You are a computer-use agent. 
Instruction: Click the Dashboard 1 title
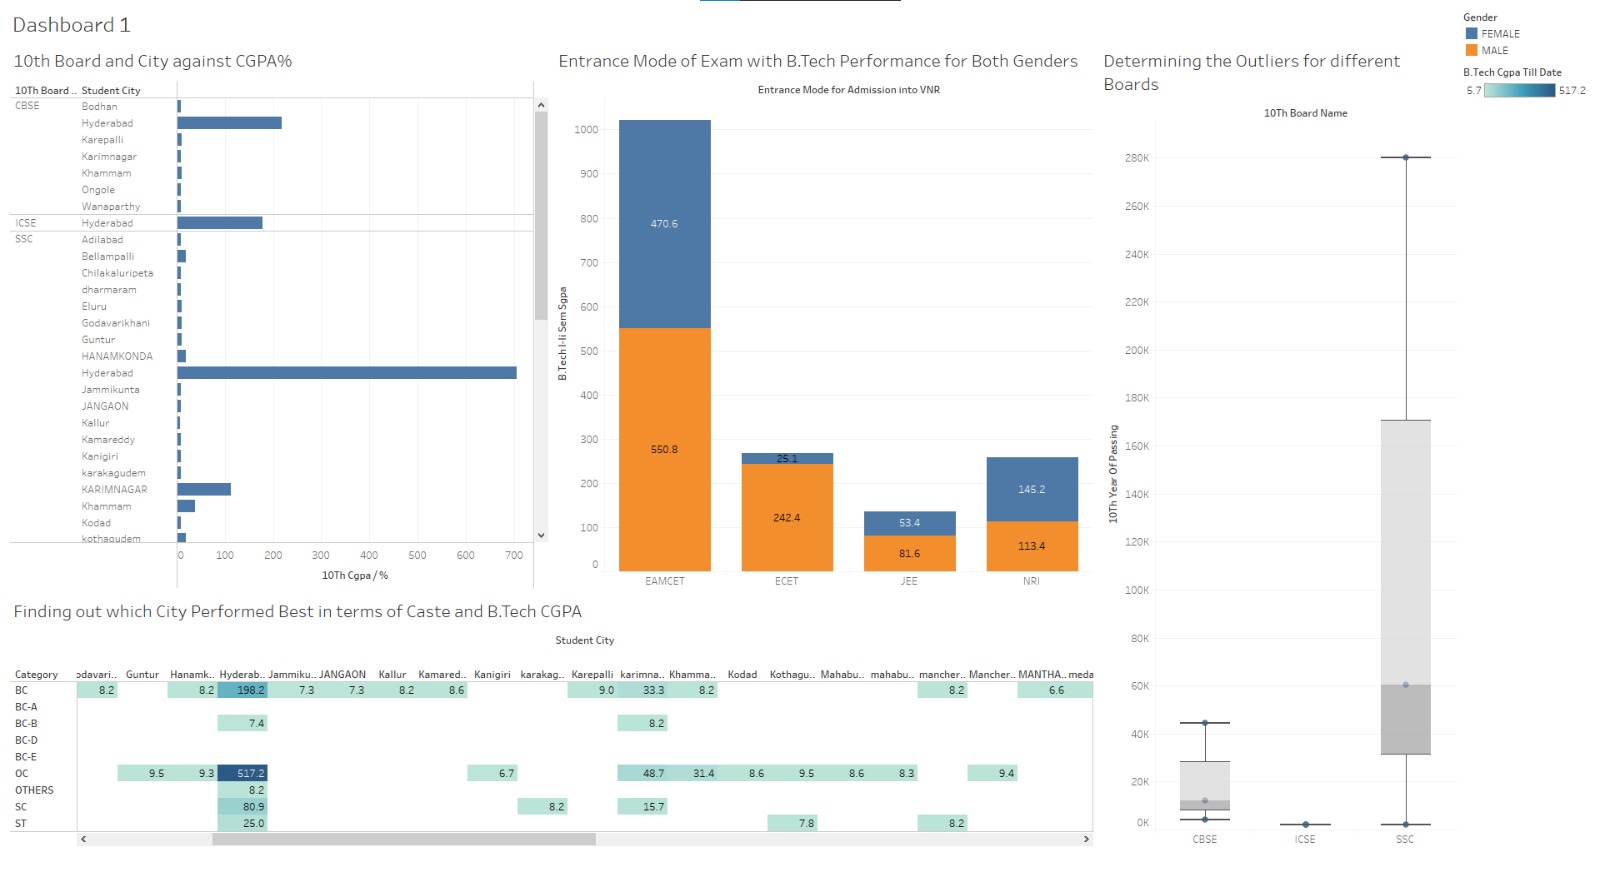tap(71, 25)
